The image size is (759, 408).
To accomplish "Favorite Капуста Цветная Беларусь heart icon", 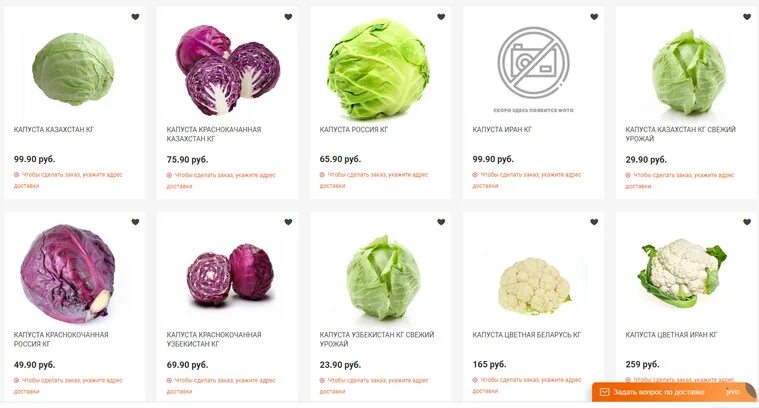I will tap(594, 222).
